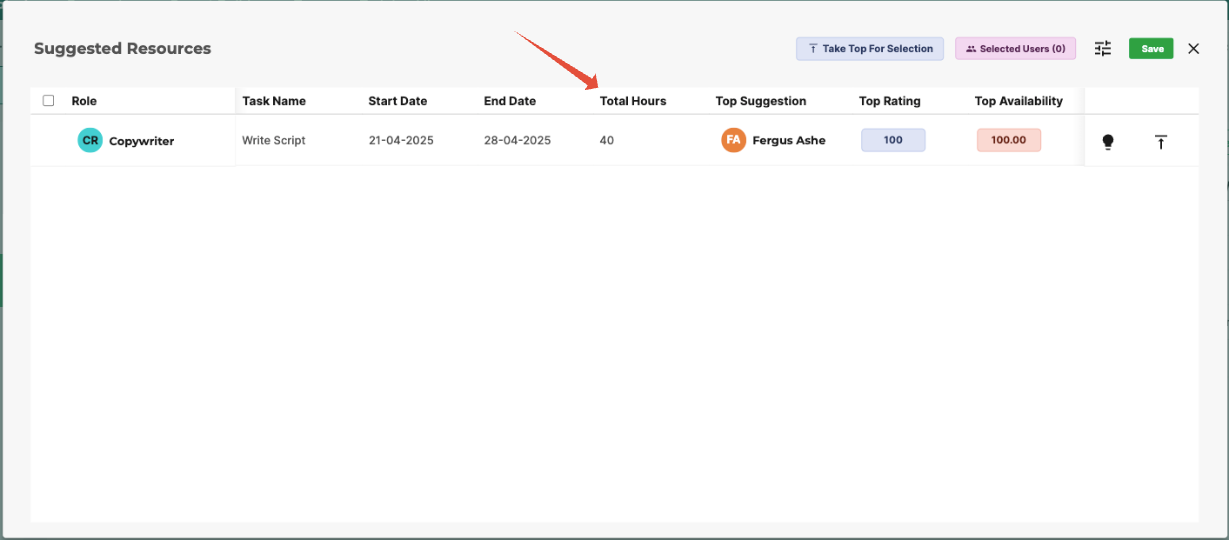The width and height of the screenshot is (1229, 540).
Task: Sort by the Role column header
Action: [x=84, y=101]
